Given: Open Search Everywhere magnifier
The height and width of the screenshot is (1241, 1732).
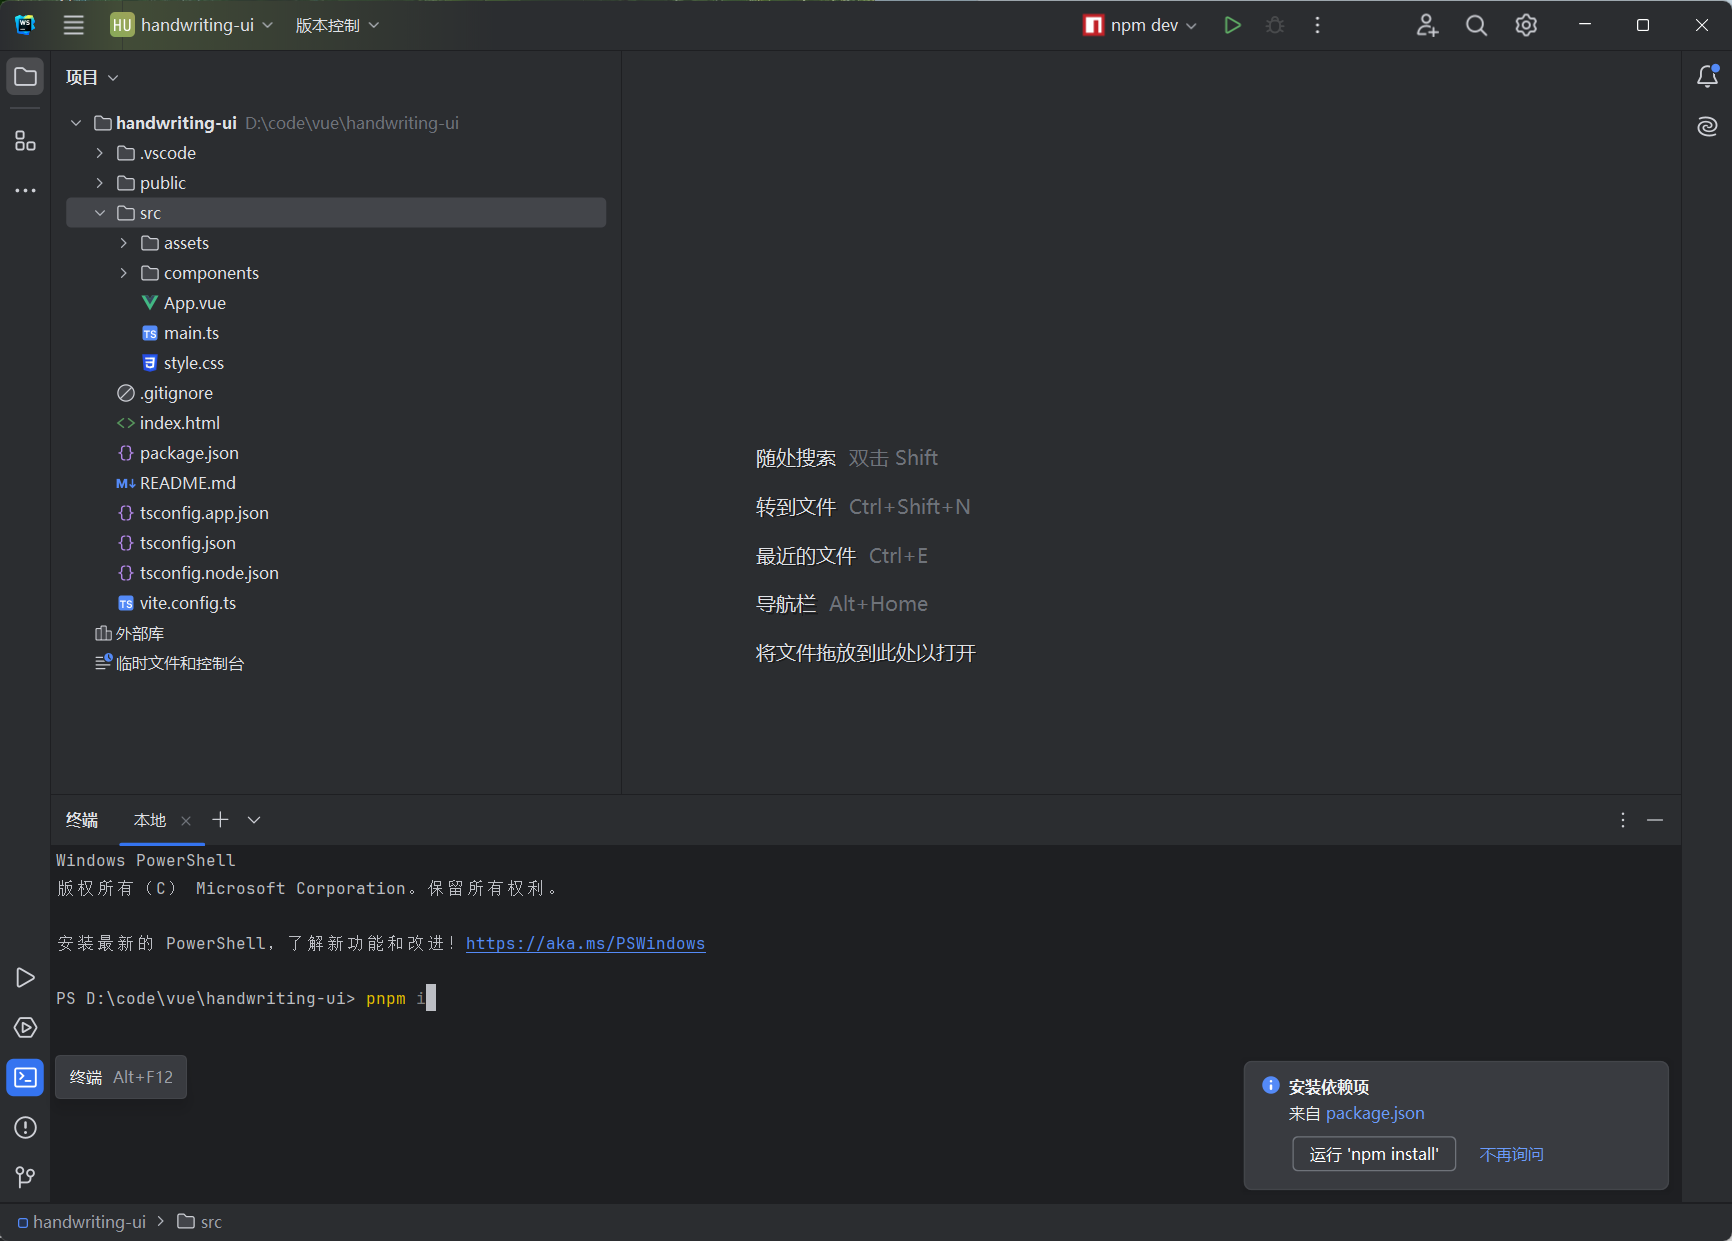Looking at the screenshot, I should click(x=1476, y=25).
